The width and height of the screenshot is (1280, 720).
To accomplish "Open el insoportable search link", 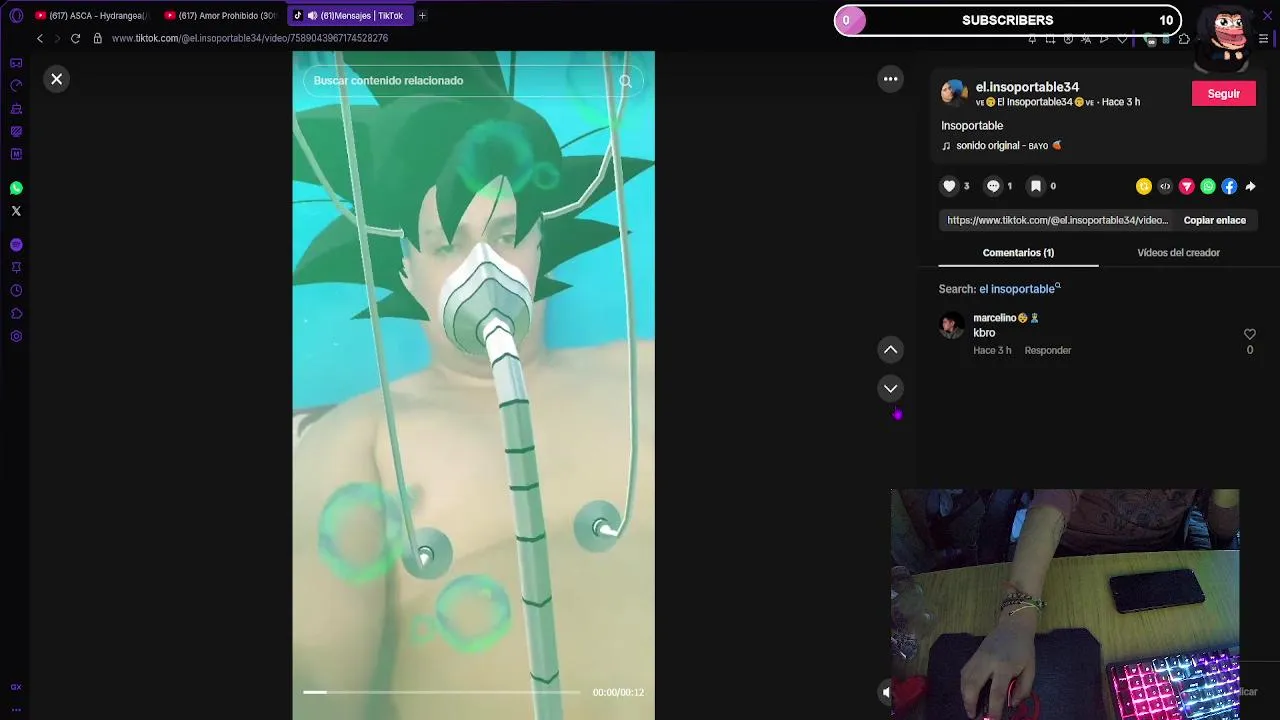I will pyautogui.click(x=1019, y=289).
